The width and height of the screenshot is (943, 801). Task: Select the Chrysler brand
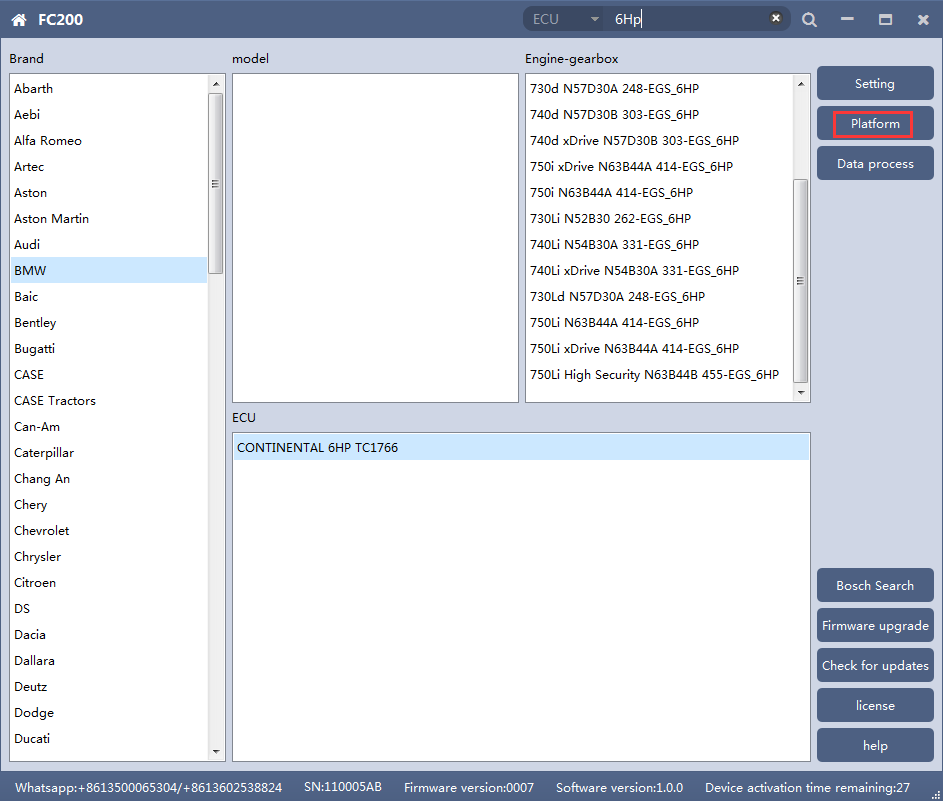pos(109,556)
